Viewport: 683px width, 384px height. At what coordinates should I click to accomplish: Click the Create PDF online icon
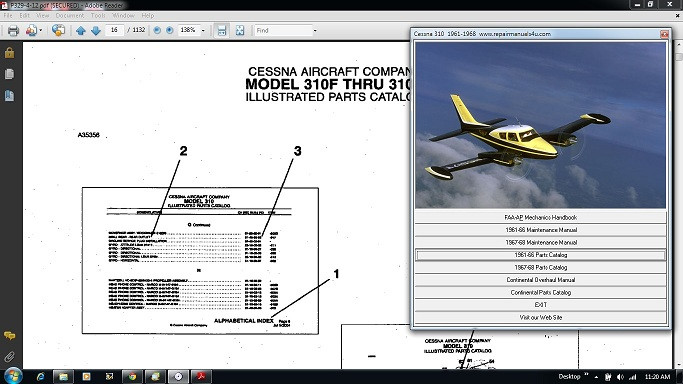click(31, 30)
